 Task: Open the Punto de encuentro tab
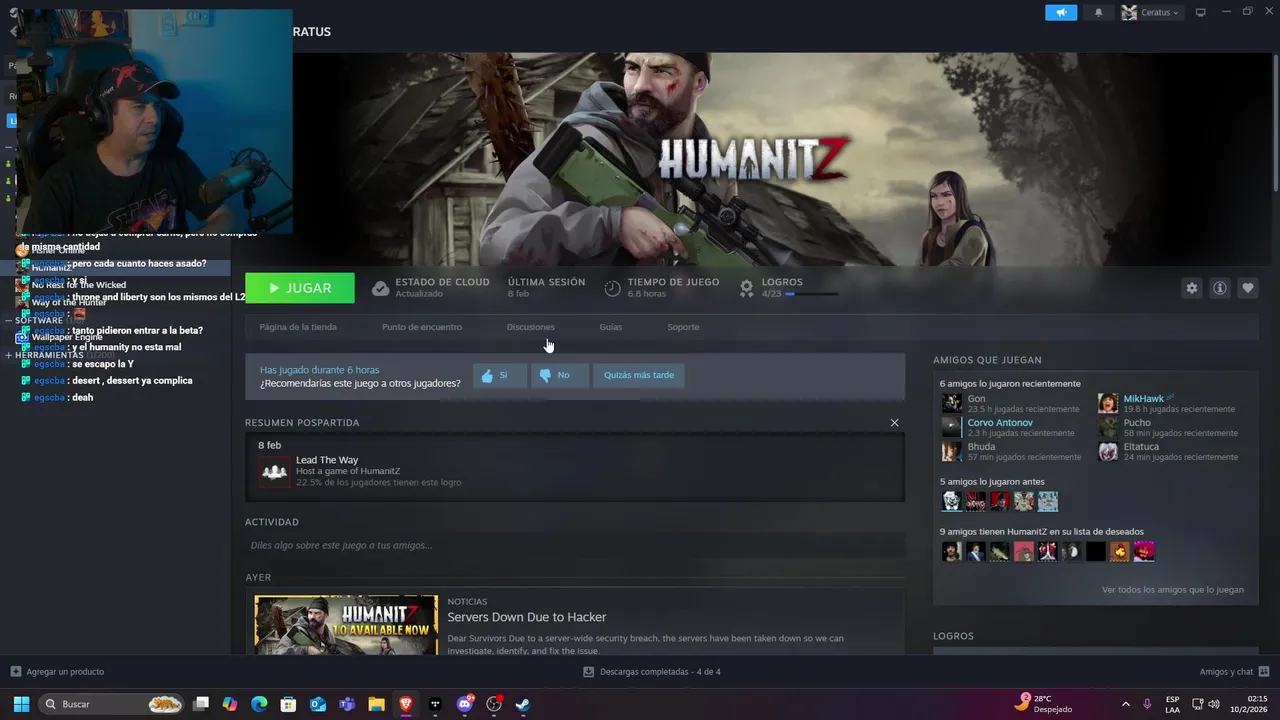[422, 327]
